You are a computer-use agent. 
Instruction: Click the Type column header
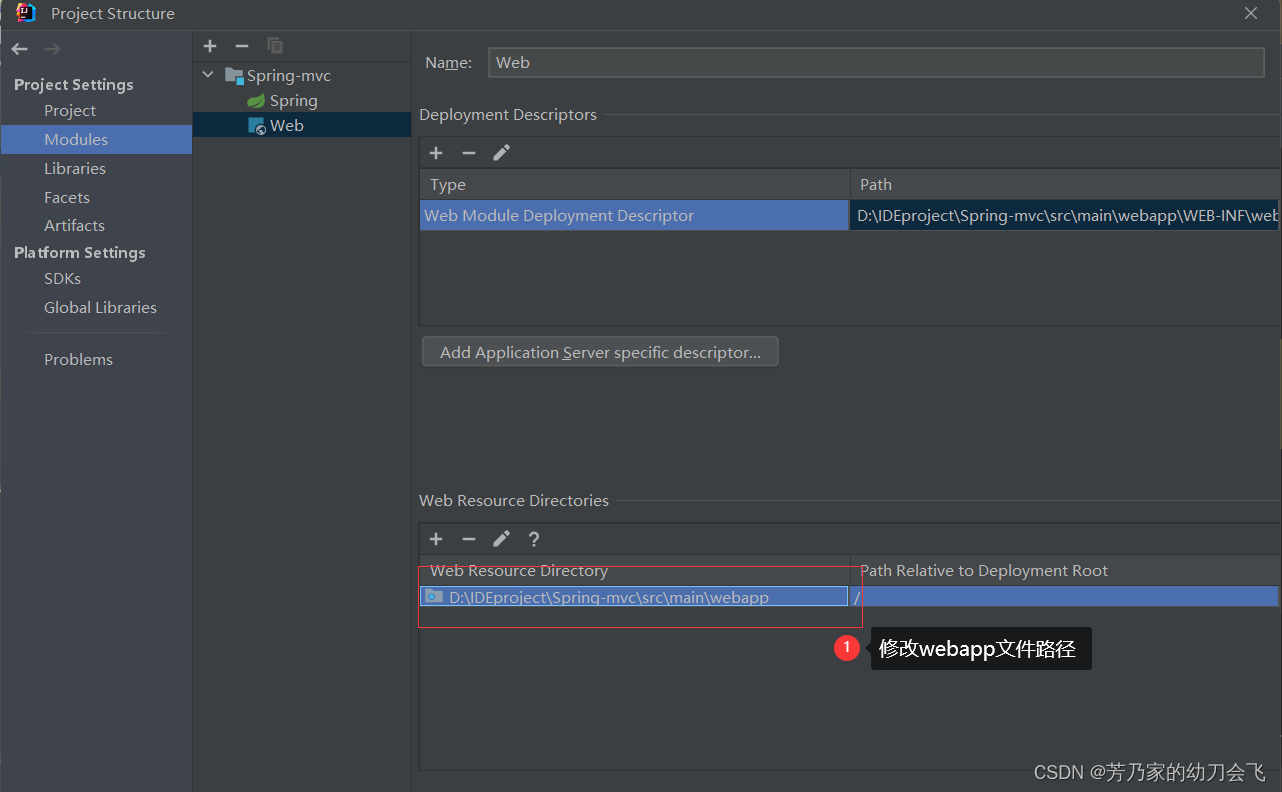635,184
